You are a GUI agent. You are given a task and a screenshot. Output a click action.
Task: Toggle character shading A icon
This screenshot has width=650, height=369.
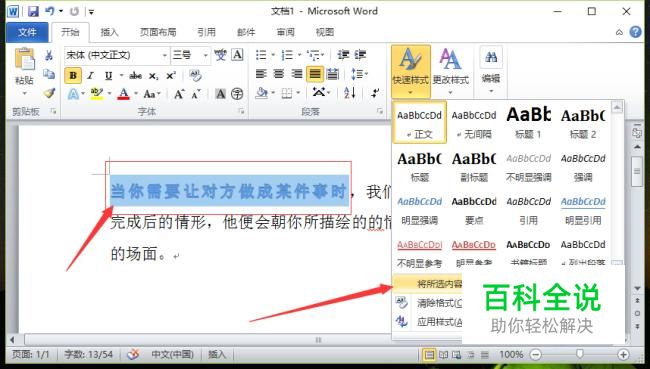pos(220,94)
